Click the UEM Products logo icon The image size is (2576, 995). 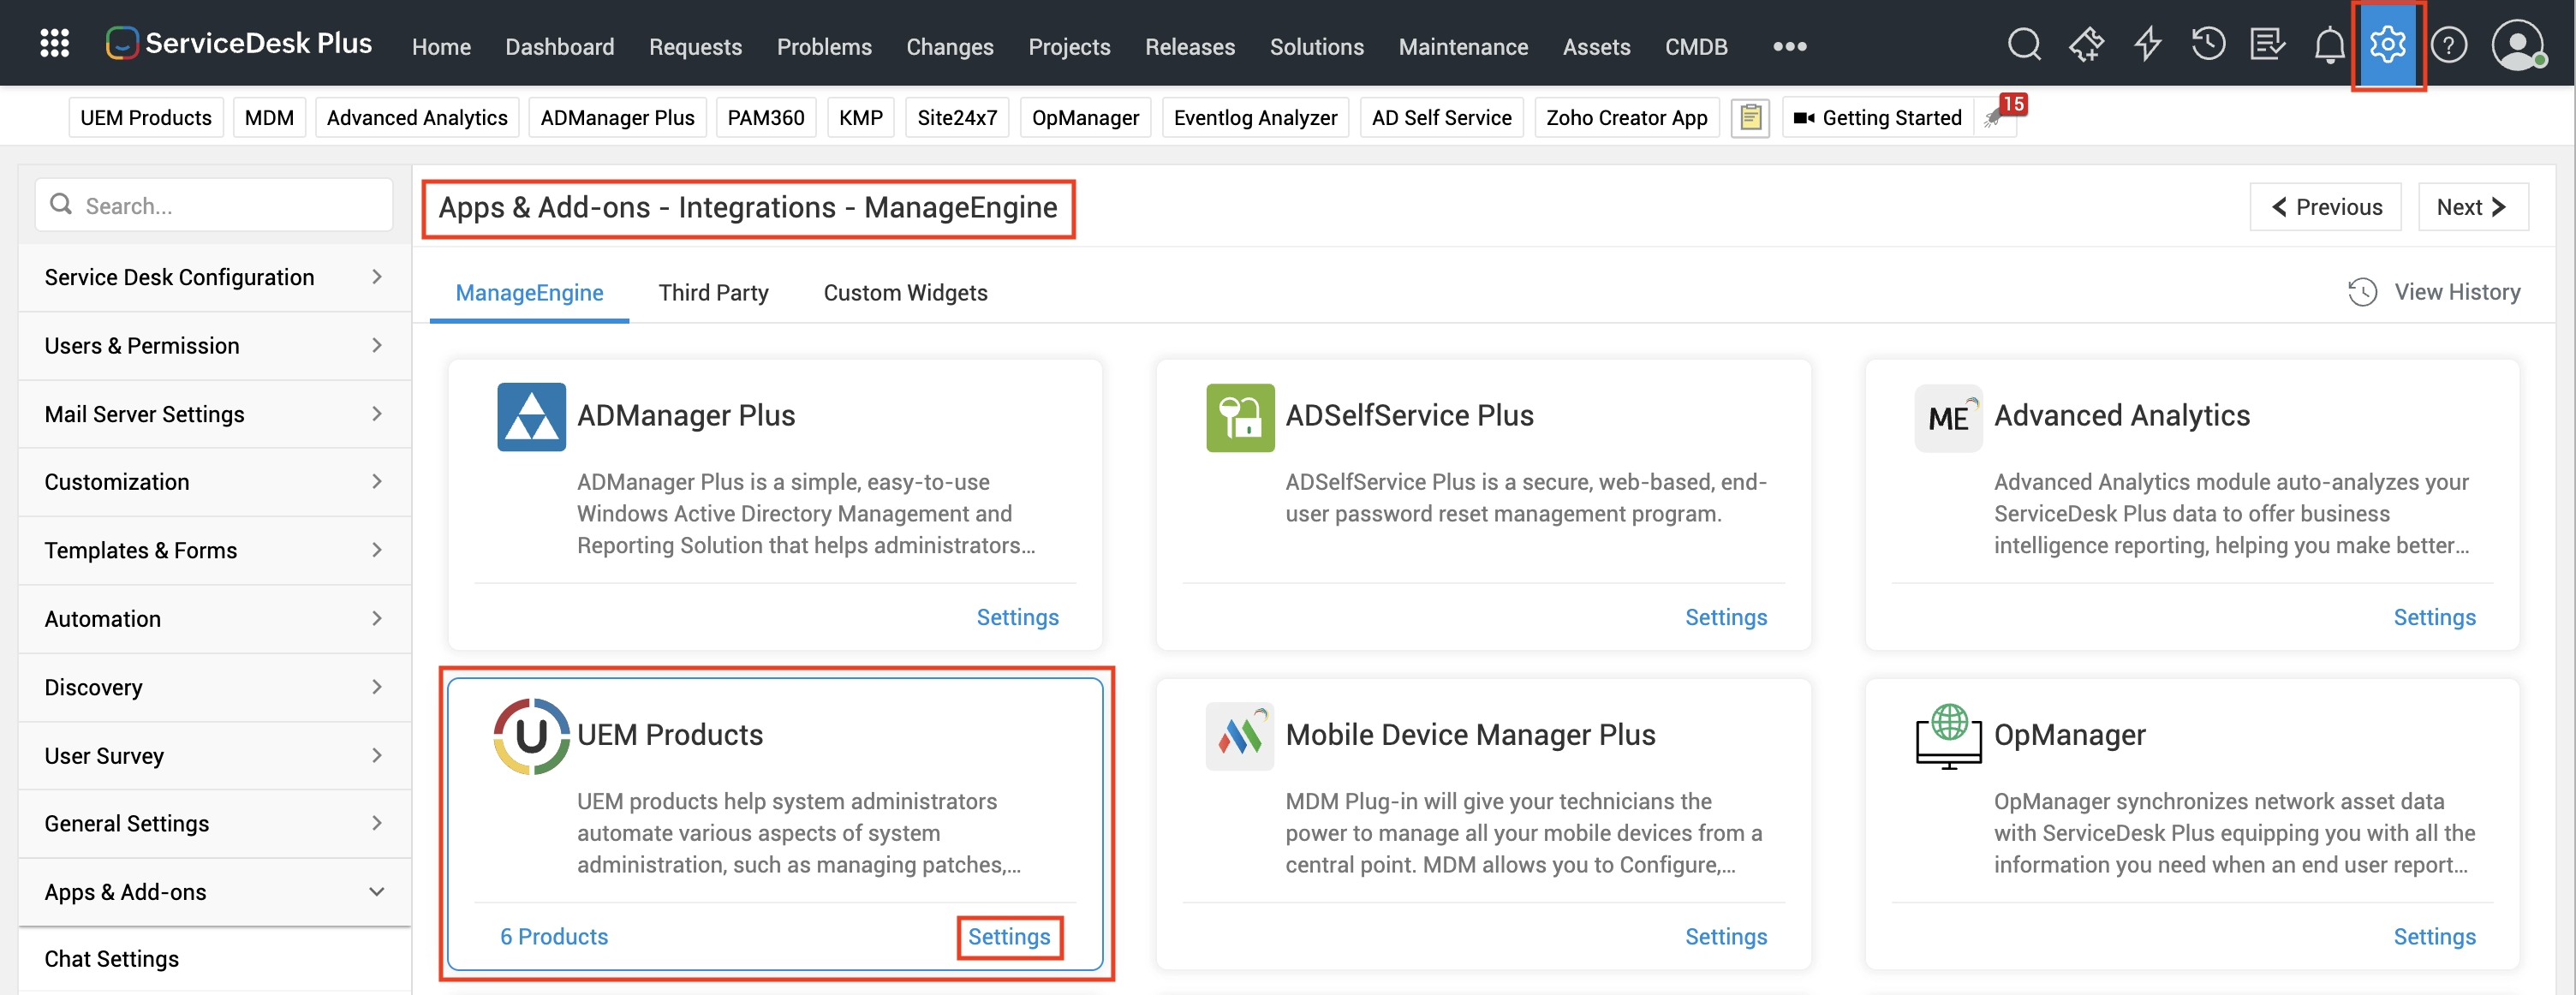point(531,736)
